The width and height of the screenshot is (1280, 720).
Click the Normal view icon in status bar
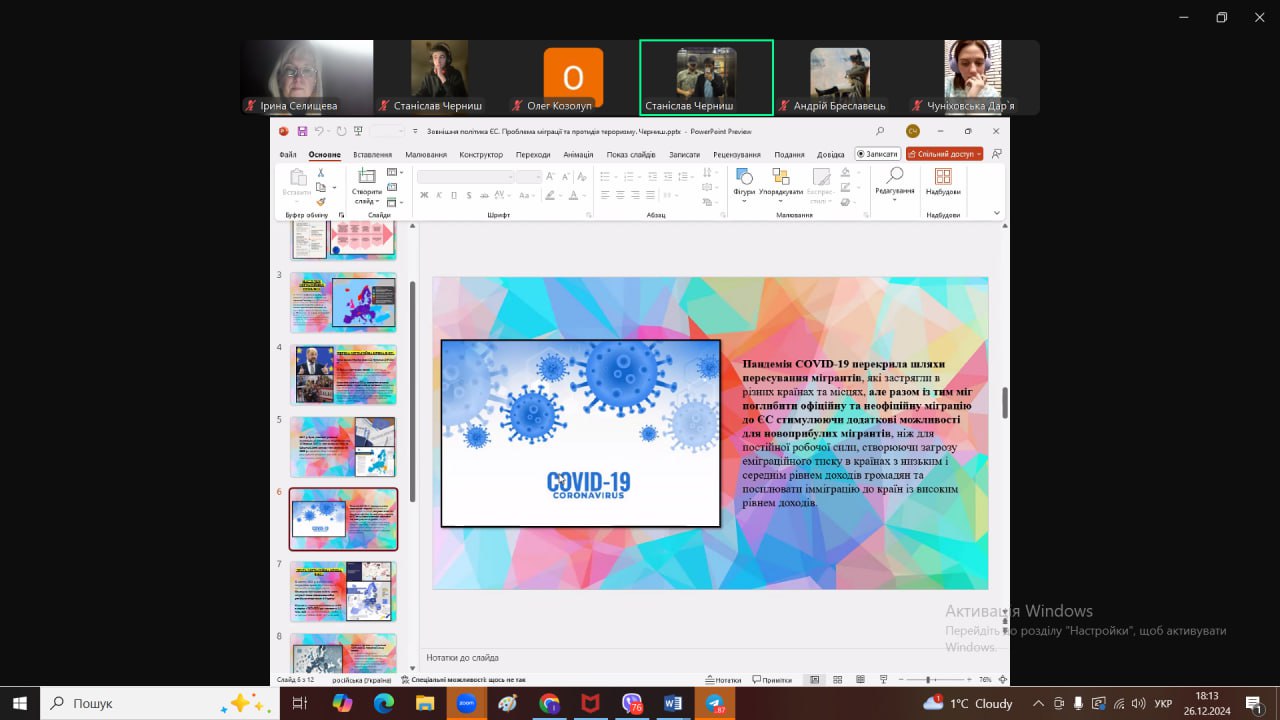(814, 680)
